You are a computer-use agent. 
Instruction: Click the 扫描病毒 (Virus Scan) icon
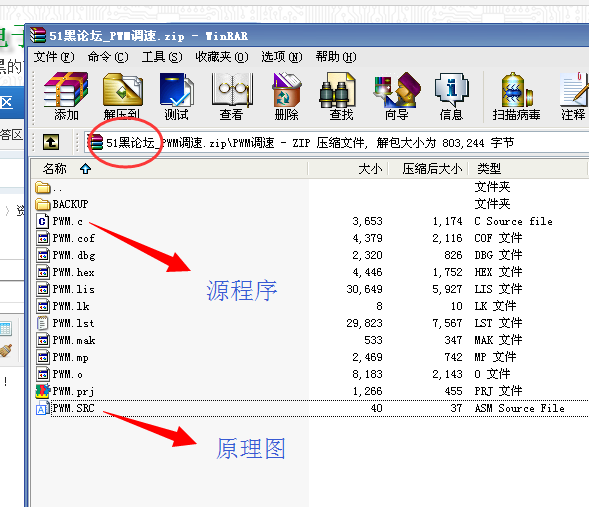(x=517, y=90)
